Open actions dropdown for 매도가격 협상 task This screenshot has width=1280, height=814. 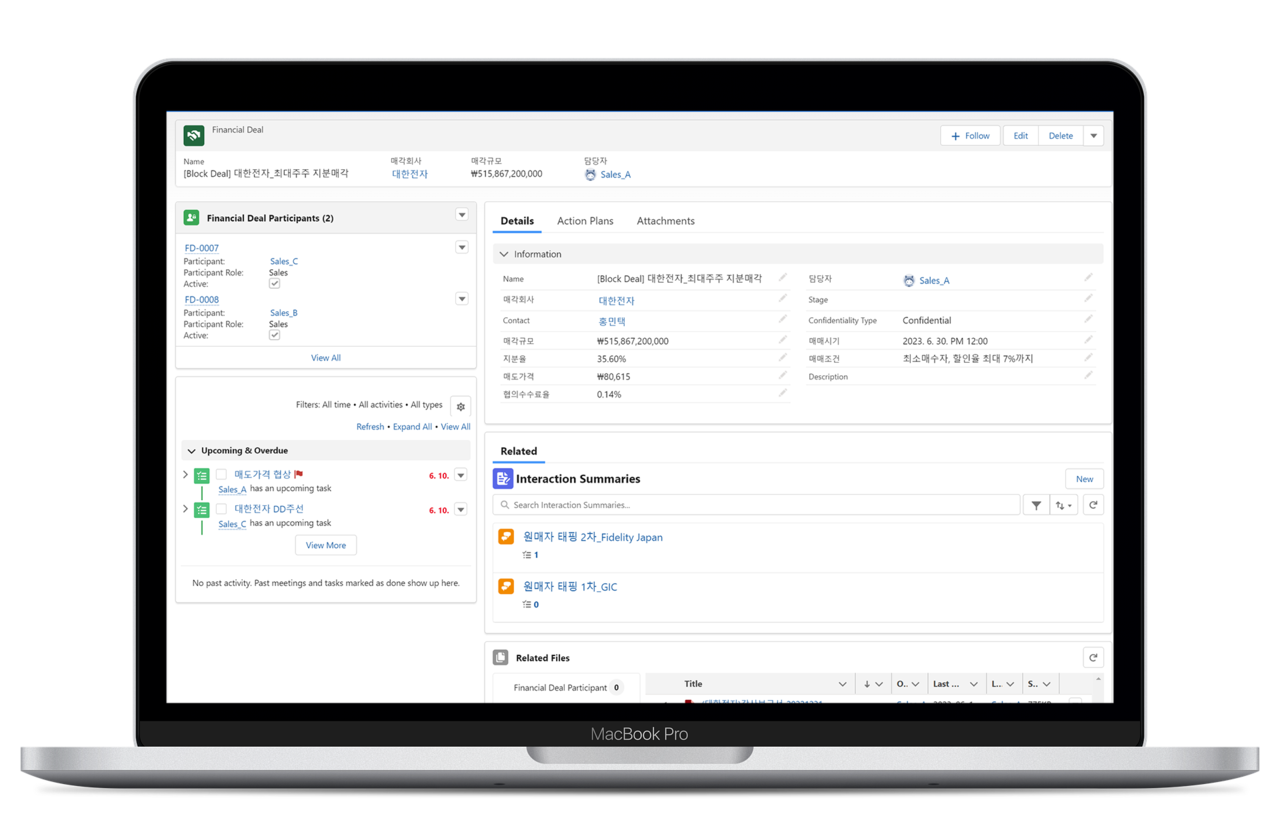click(x=461, y=476)
